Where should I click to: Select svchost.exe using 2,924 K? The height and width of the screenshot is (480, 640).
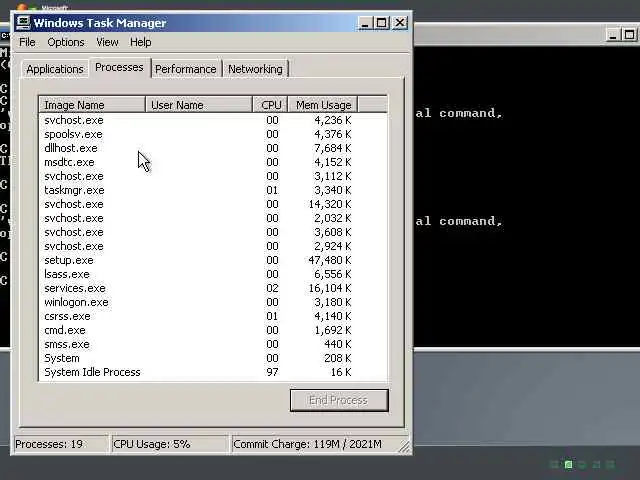click(x=213, y=246)
